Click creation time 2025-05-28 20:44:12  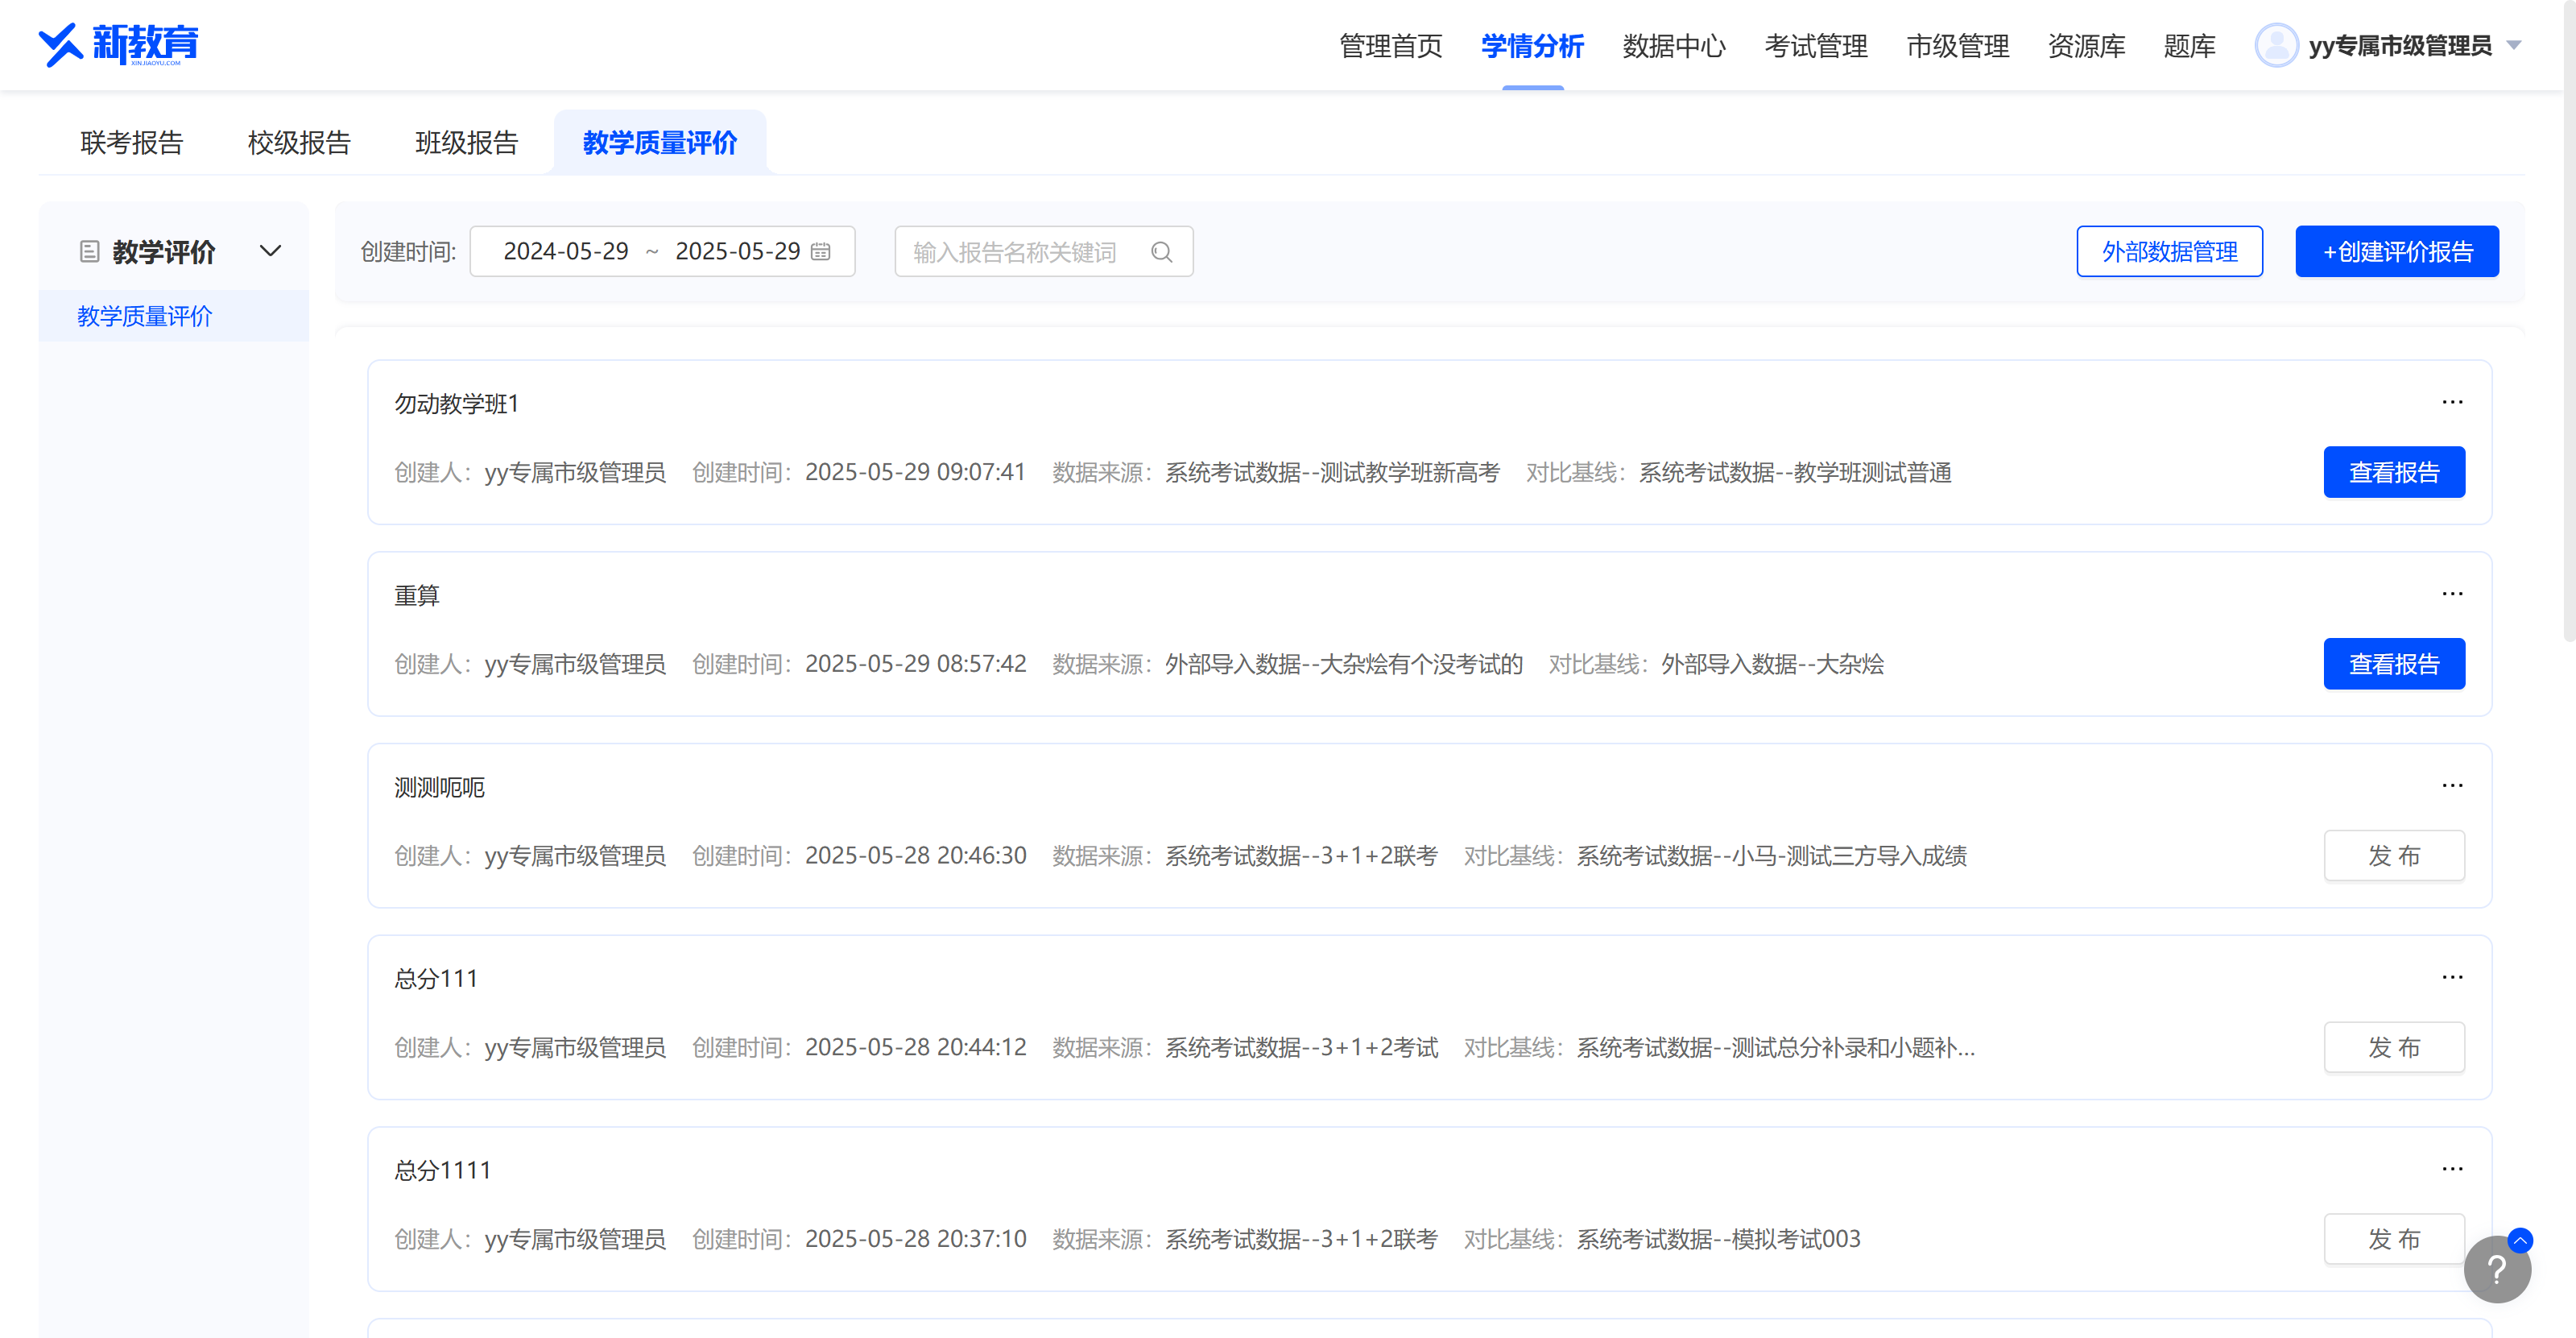[915, 1047]
